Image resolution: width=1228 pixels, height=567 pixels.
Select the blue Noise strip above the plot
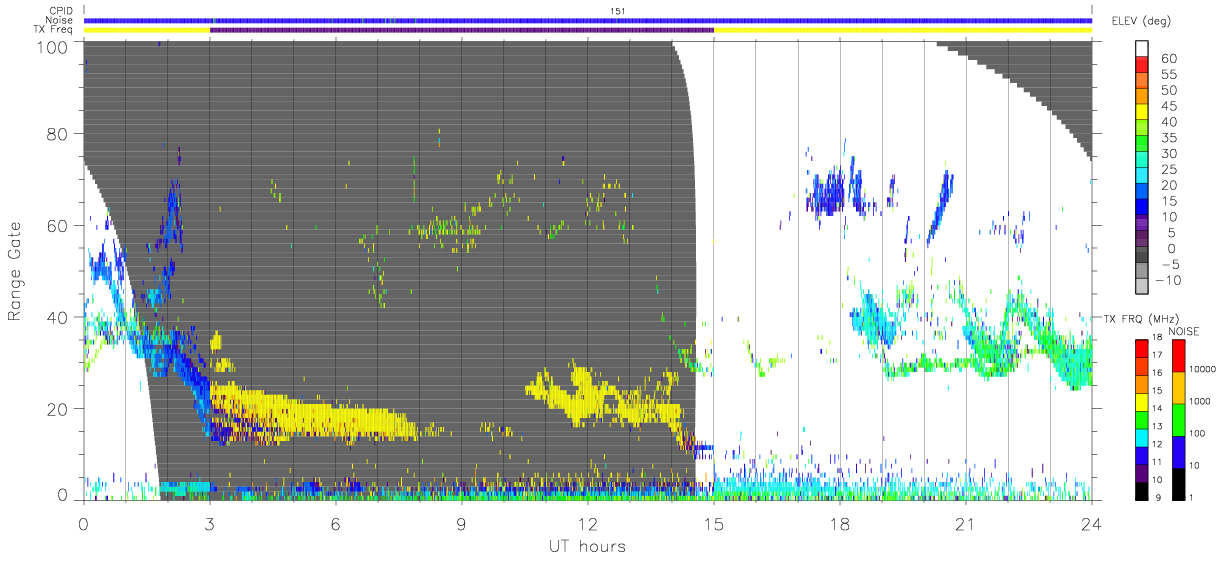tap(588, 20)
